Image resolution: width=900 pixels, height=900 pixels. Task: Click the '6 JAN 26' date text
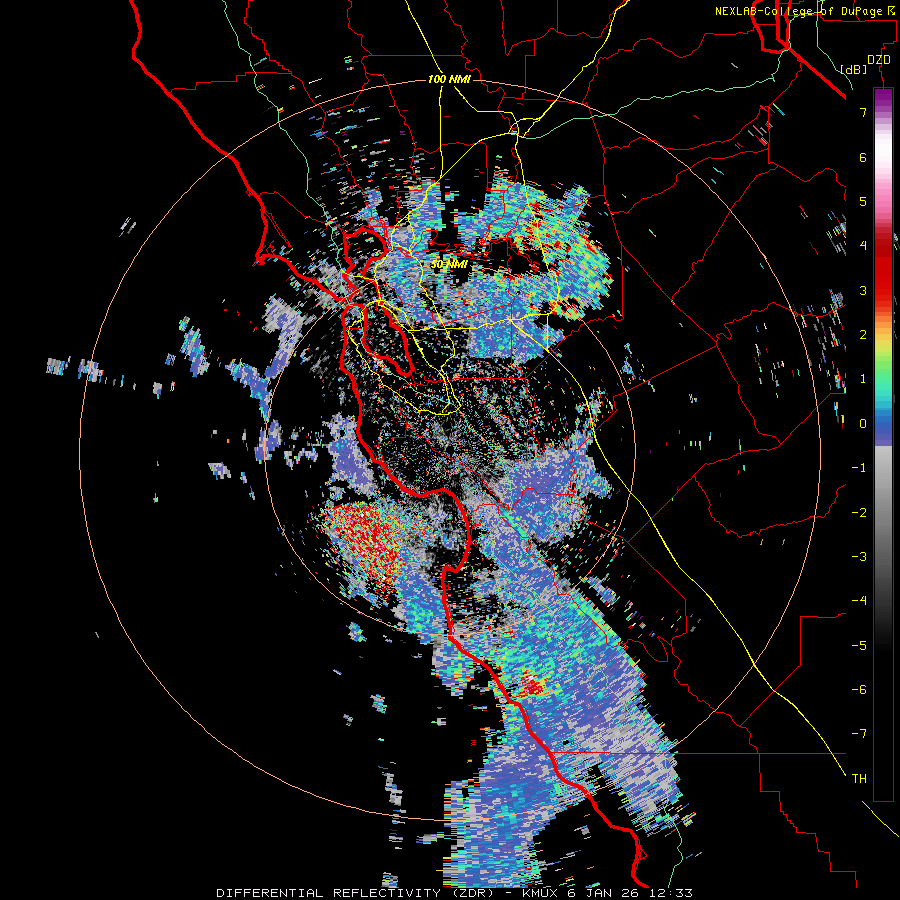602,893
